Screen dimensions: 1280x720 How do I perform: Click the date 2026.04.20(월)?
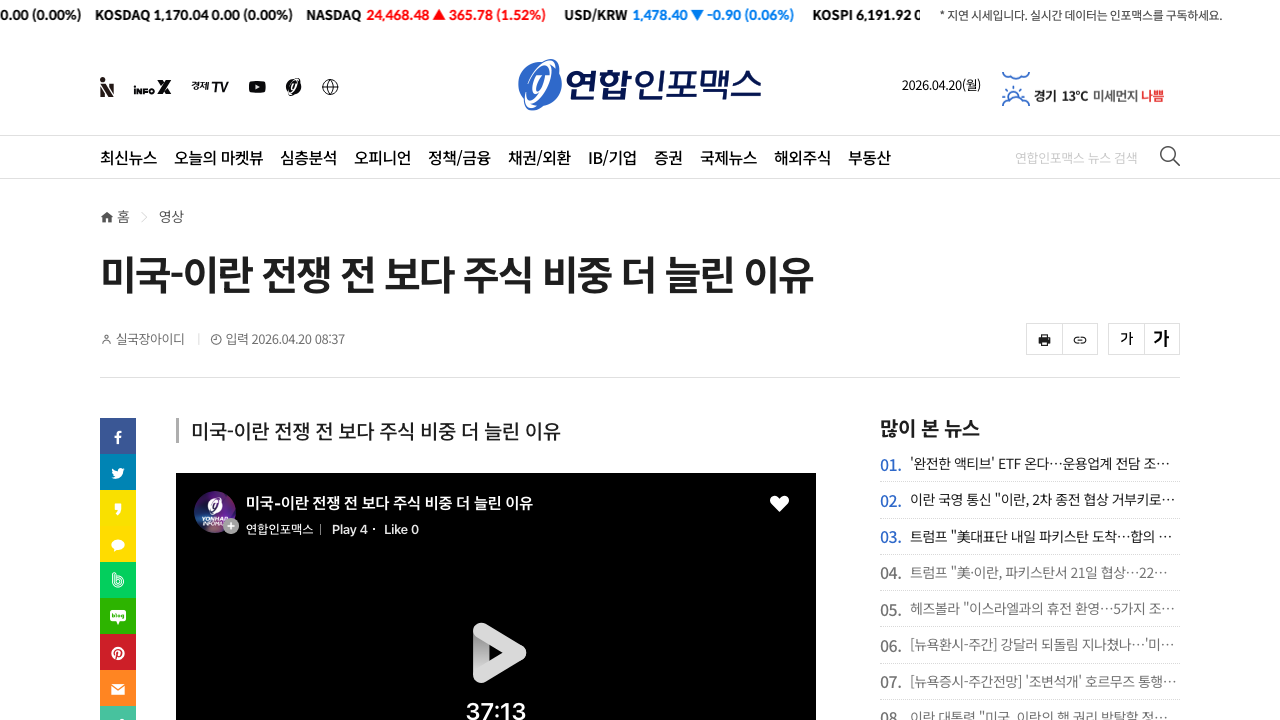click(941, 85)
